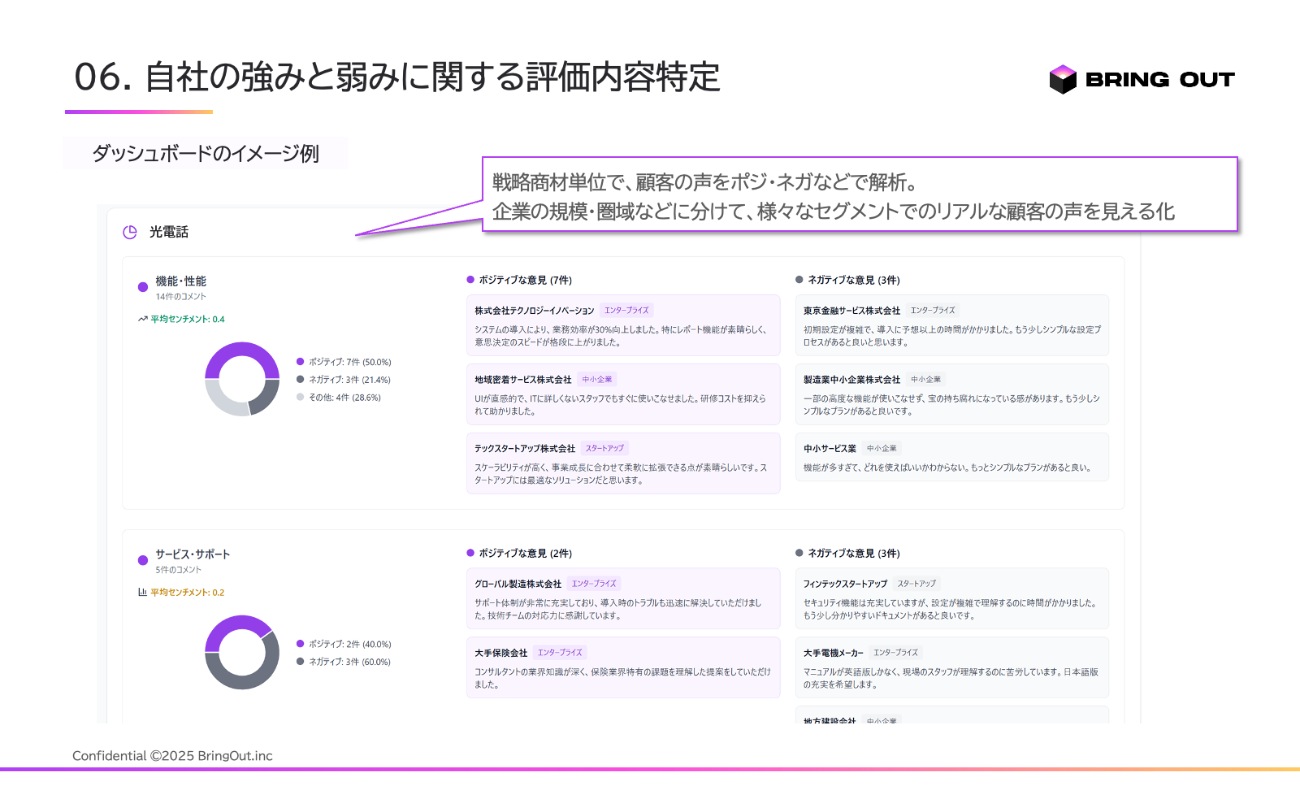Click the purple dot beside サービス・サポート
Image resolution: width=1300 pixels, height=800 pixels.
pyautogui.click(x=143, y=560)
